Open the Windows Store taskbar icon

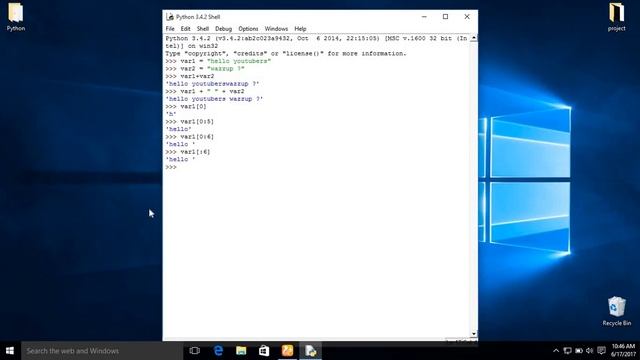(x=264, y=351)
